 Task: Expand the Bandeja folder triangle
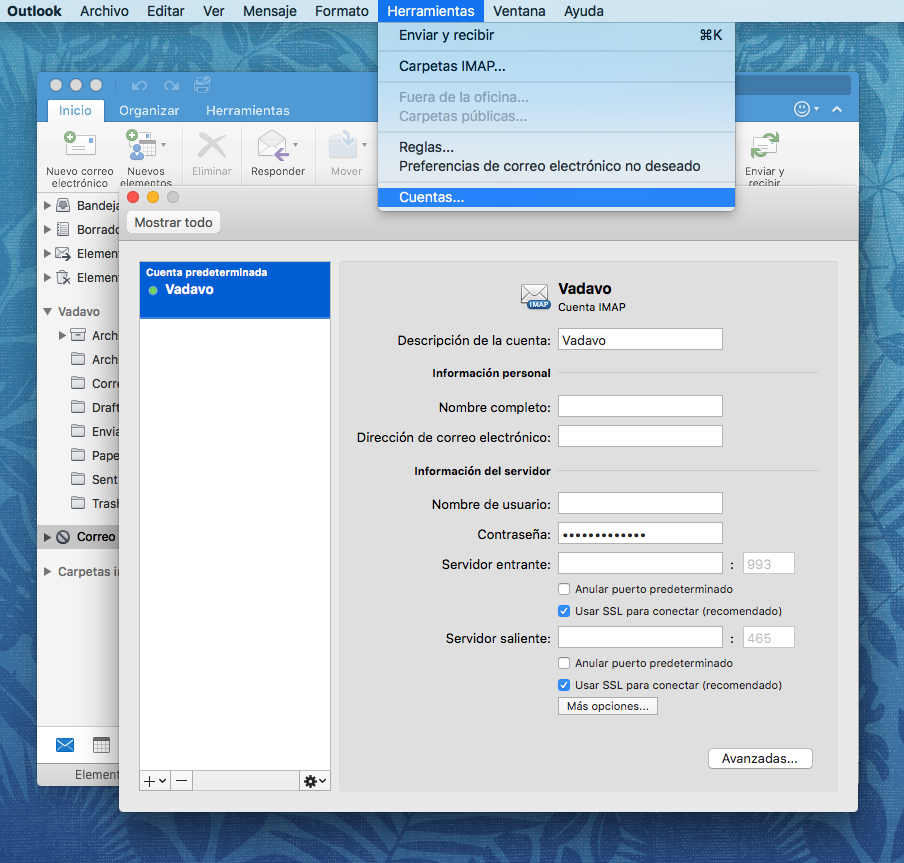(x=47, y=205)
